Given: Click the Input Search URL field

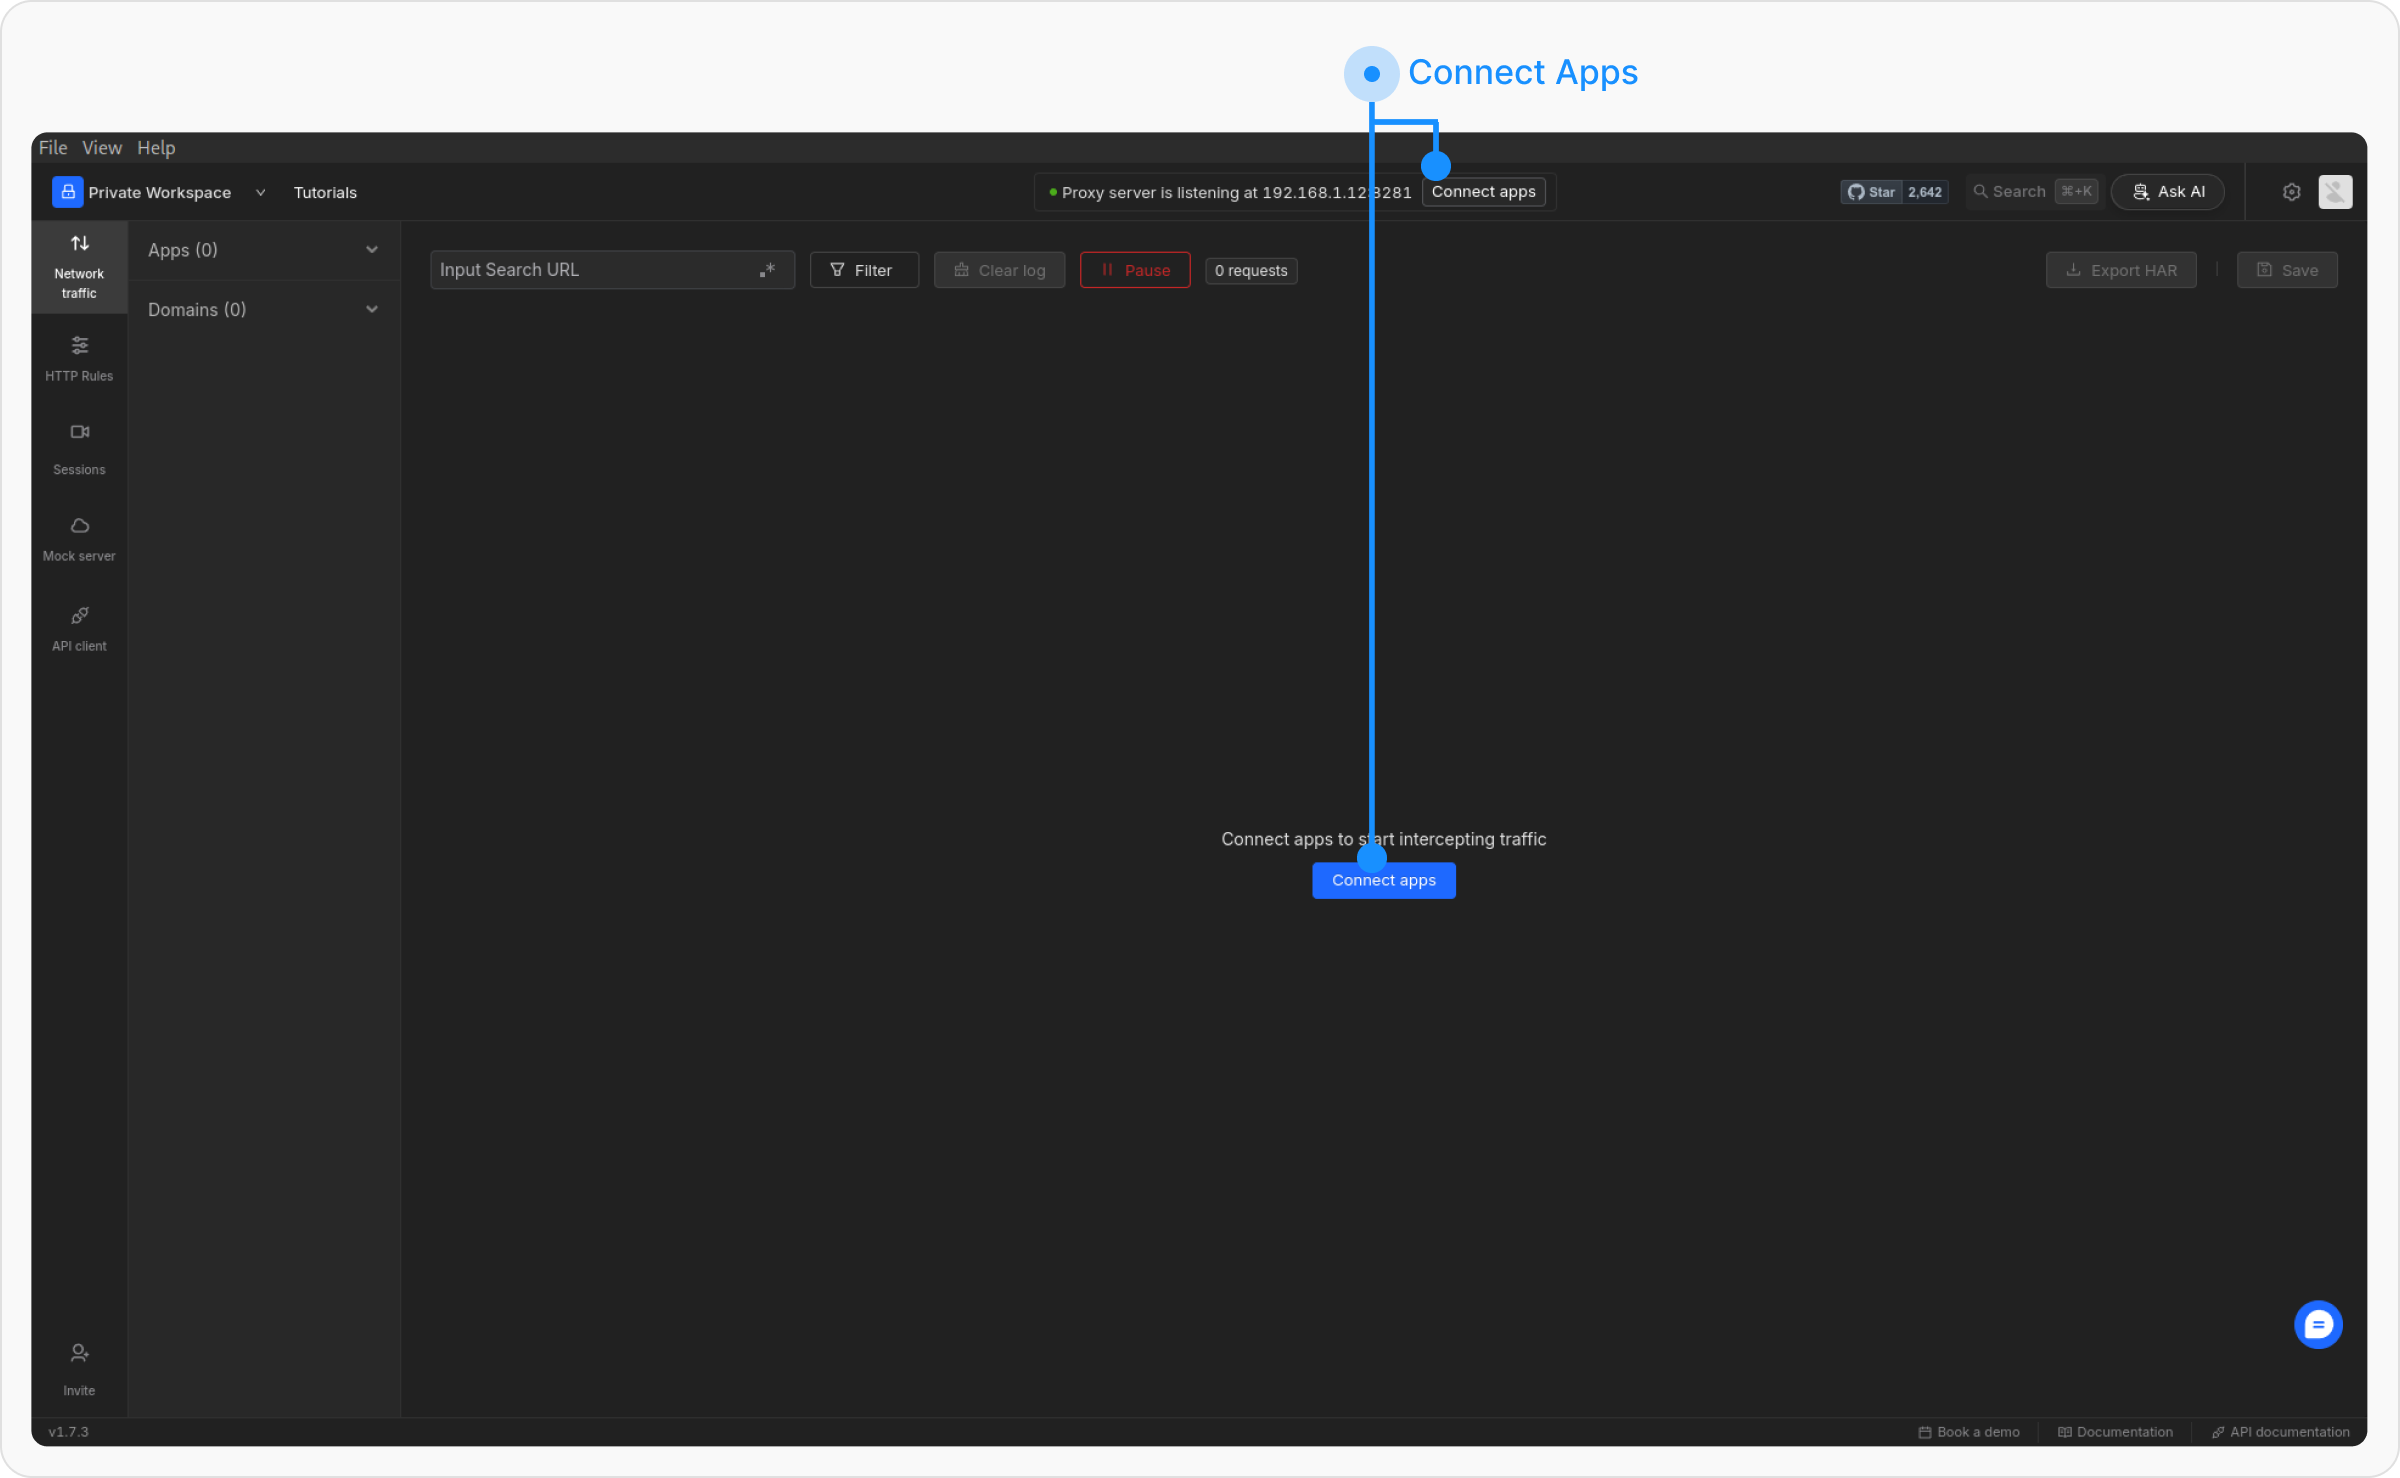Looking at the screenshot, I should coord(594,270).
